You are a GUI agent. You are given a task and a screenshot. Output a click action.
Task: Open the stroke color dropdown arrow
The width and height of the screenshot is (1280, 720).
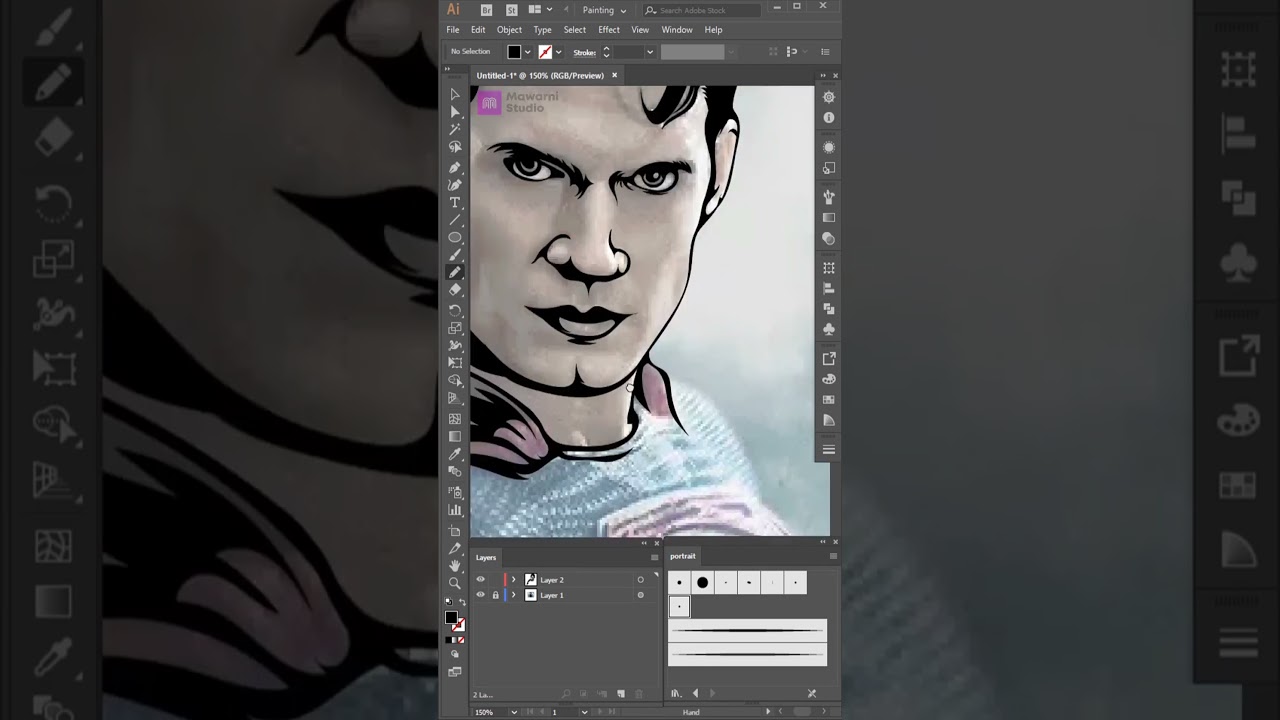pyautogui.click(x=558, y=52)
